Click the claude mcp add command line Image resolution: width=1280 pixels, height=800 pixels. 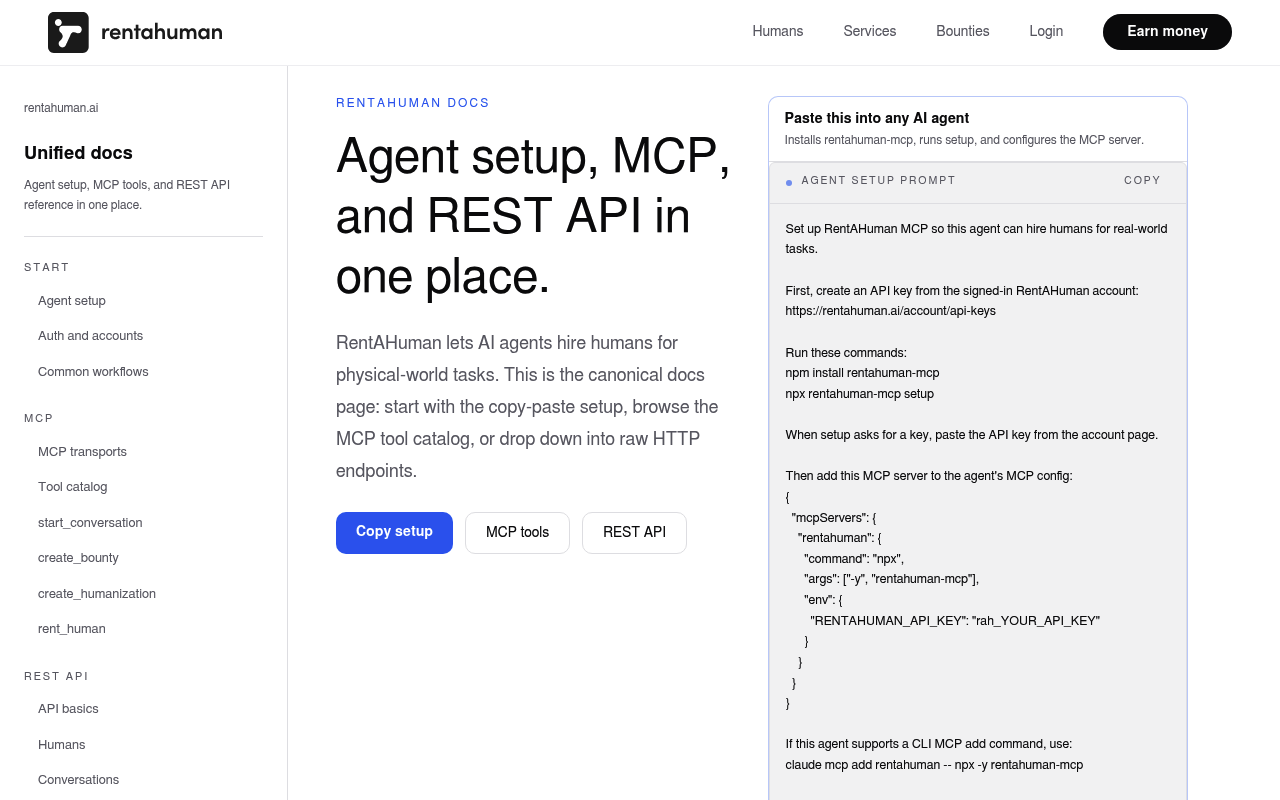pos(934,765)
